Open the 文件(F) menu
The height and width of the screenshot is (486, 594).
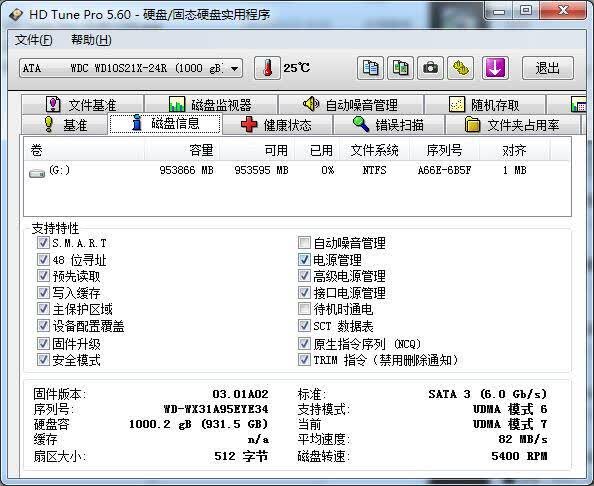pos(33,40)
